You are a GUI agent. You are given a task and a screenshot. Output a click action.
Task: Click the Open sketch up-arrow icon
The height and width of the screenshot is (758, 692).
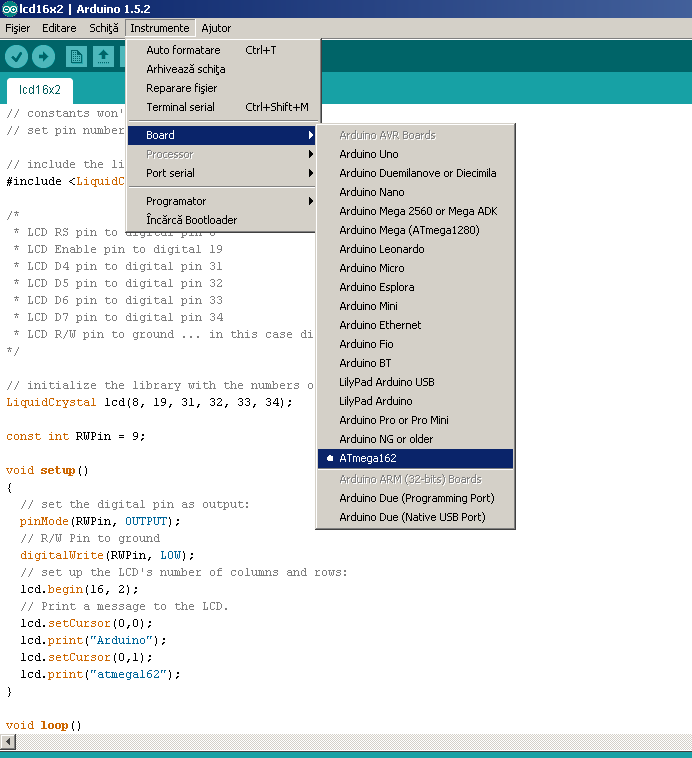tap(103, 57)
